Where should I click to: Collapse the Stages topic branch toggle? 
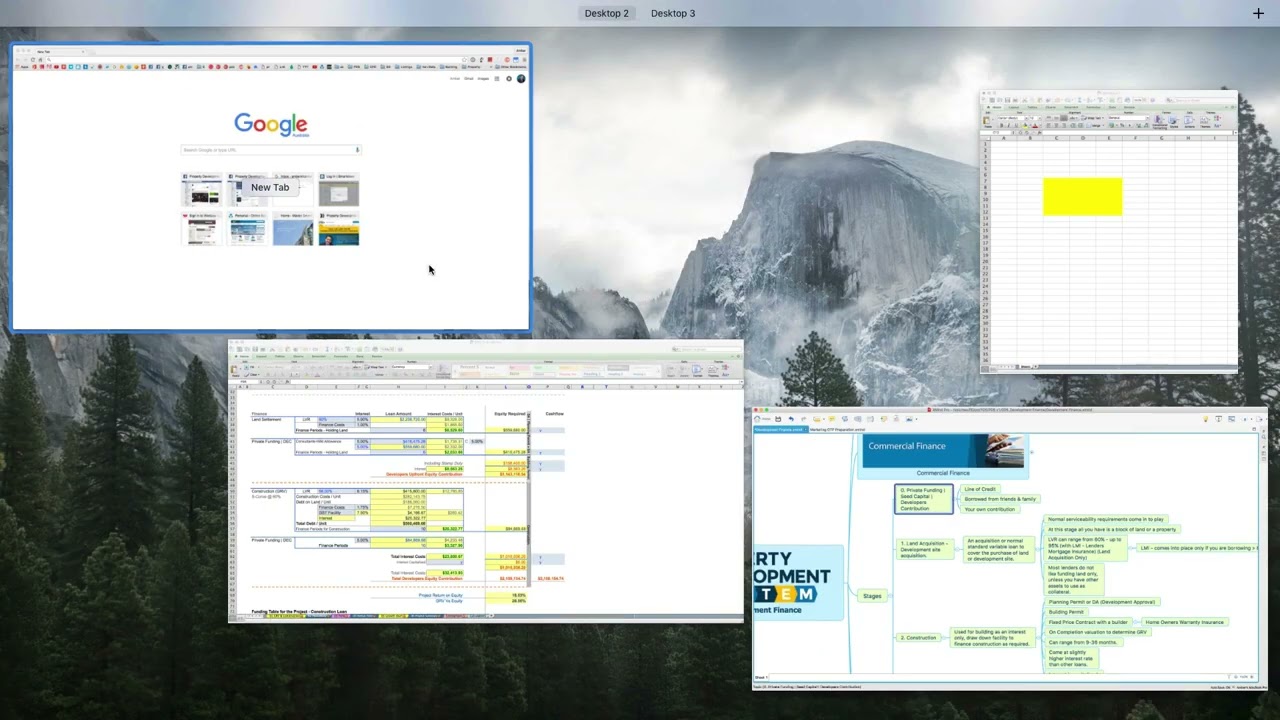click(x=888, y=596)
